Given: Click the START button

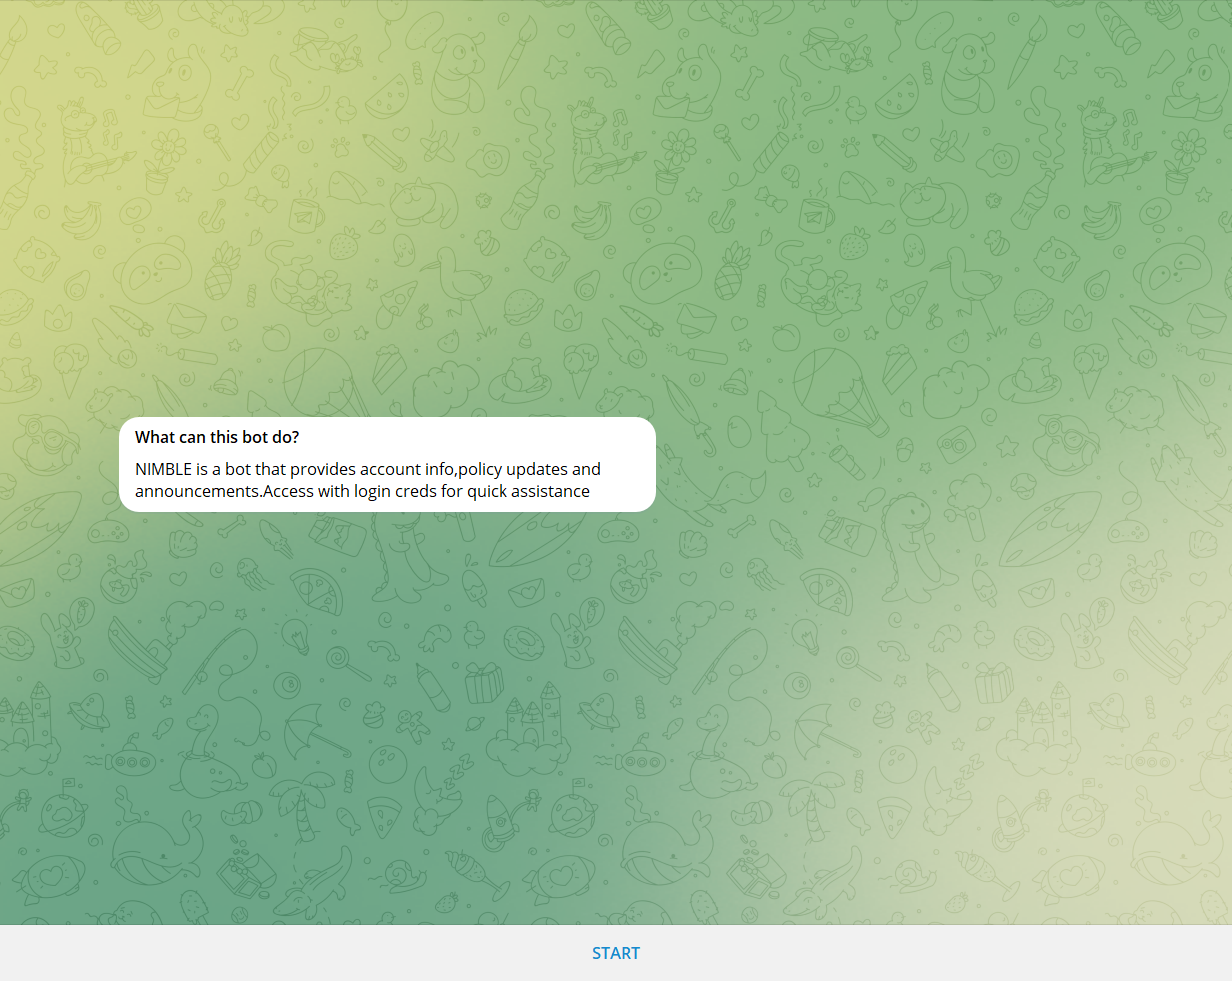Looking at the screenshot, I should 615,953.
